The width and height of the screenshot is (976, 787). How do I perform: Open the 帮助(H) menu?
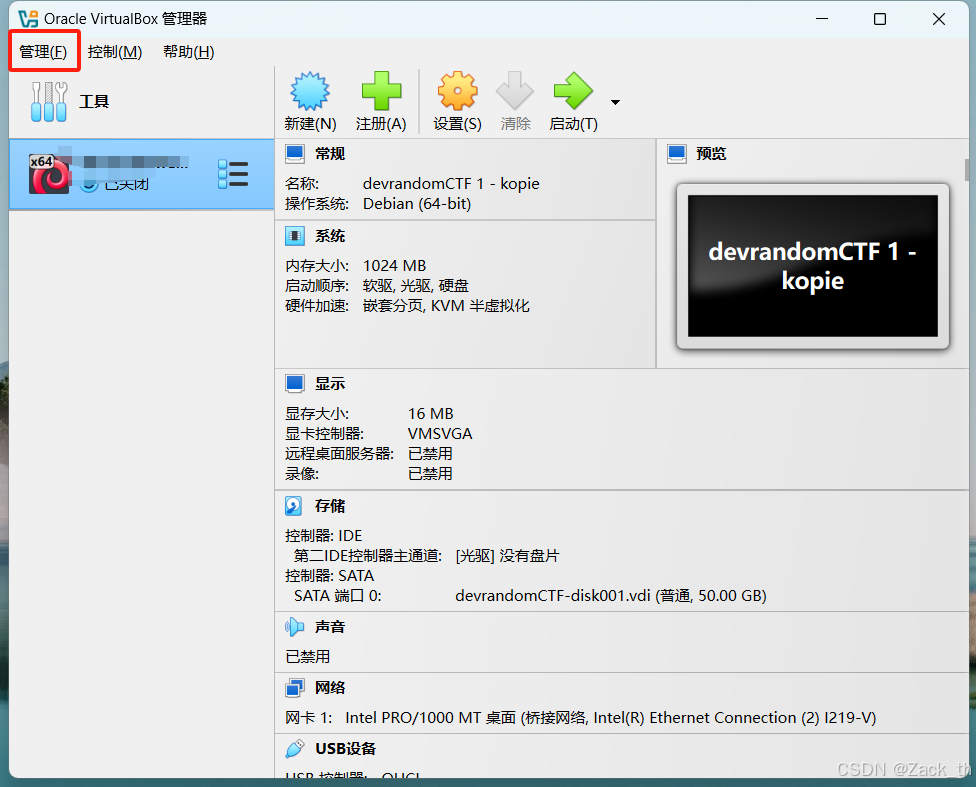[189, 52]
